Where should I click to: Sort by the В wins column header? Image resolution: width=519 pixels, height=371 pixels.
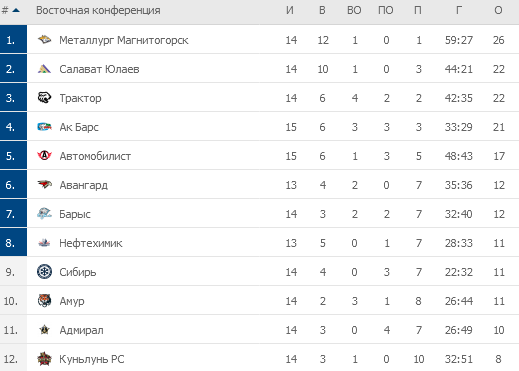[x=322, y=10]
